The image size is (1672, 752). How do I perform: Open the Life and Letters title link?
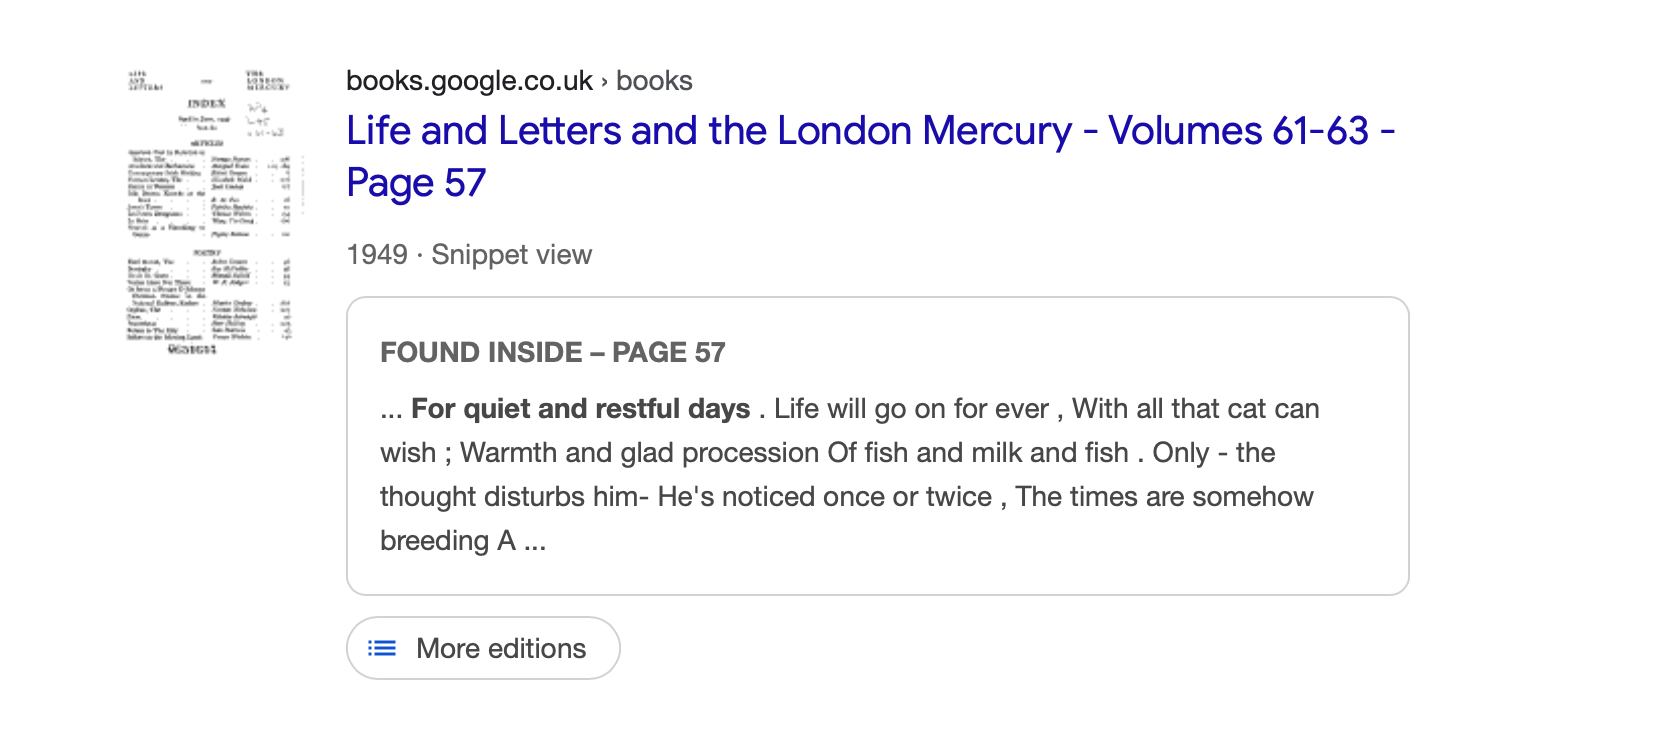(x=708, y=131)
